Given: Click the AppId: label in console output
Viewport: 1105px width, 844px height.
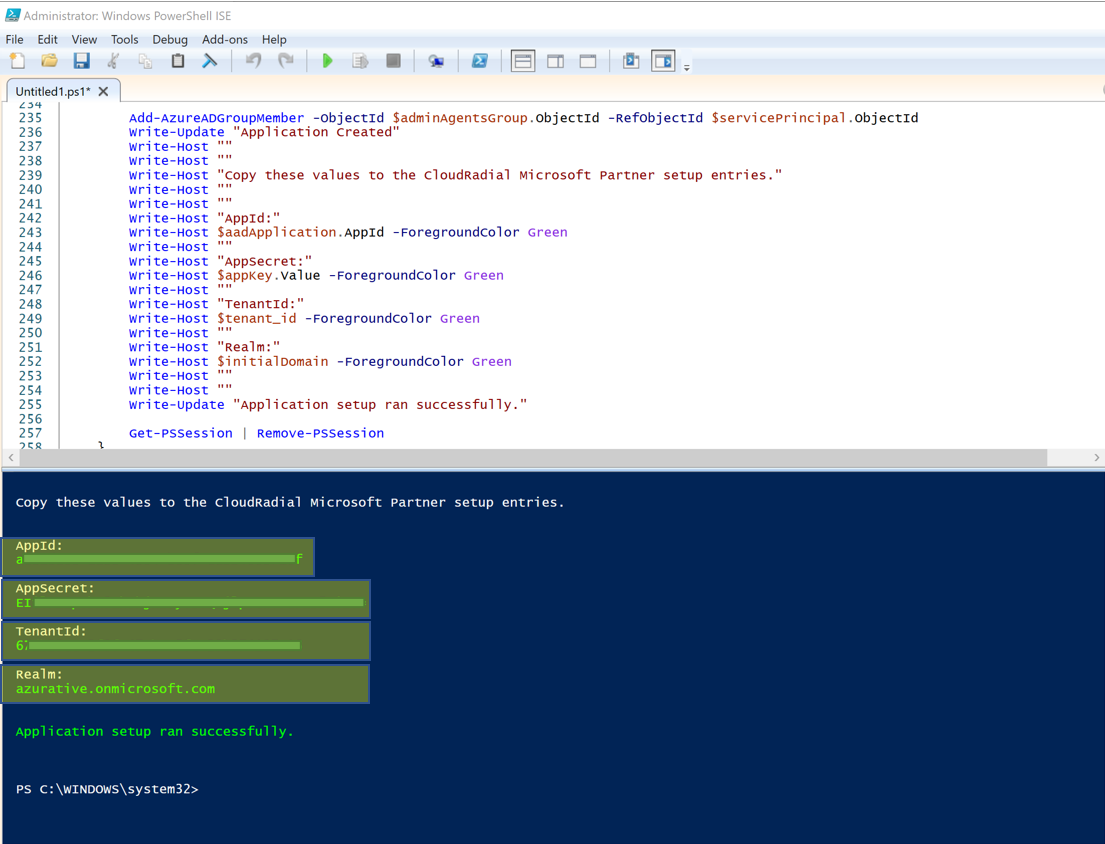Looking at the screenshot, I should click(39, 545).
